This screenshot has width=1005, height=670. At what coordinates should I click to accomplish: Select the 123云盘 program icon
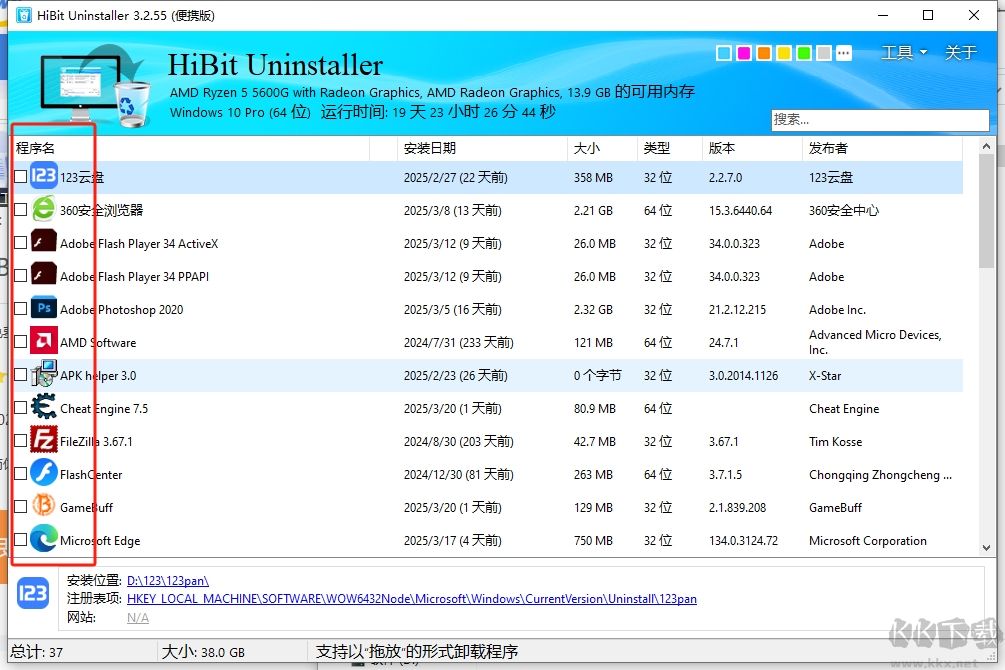click(x=42, y=176)
